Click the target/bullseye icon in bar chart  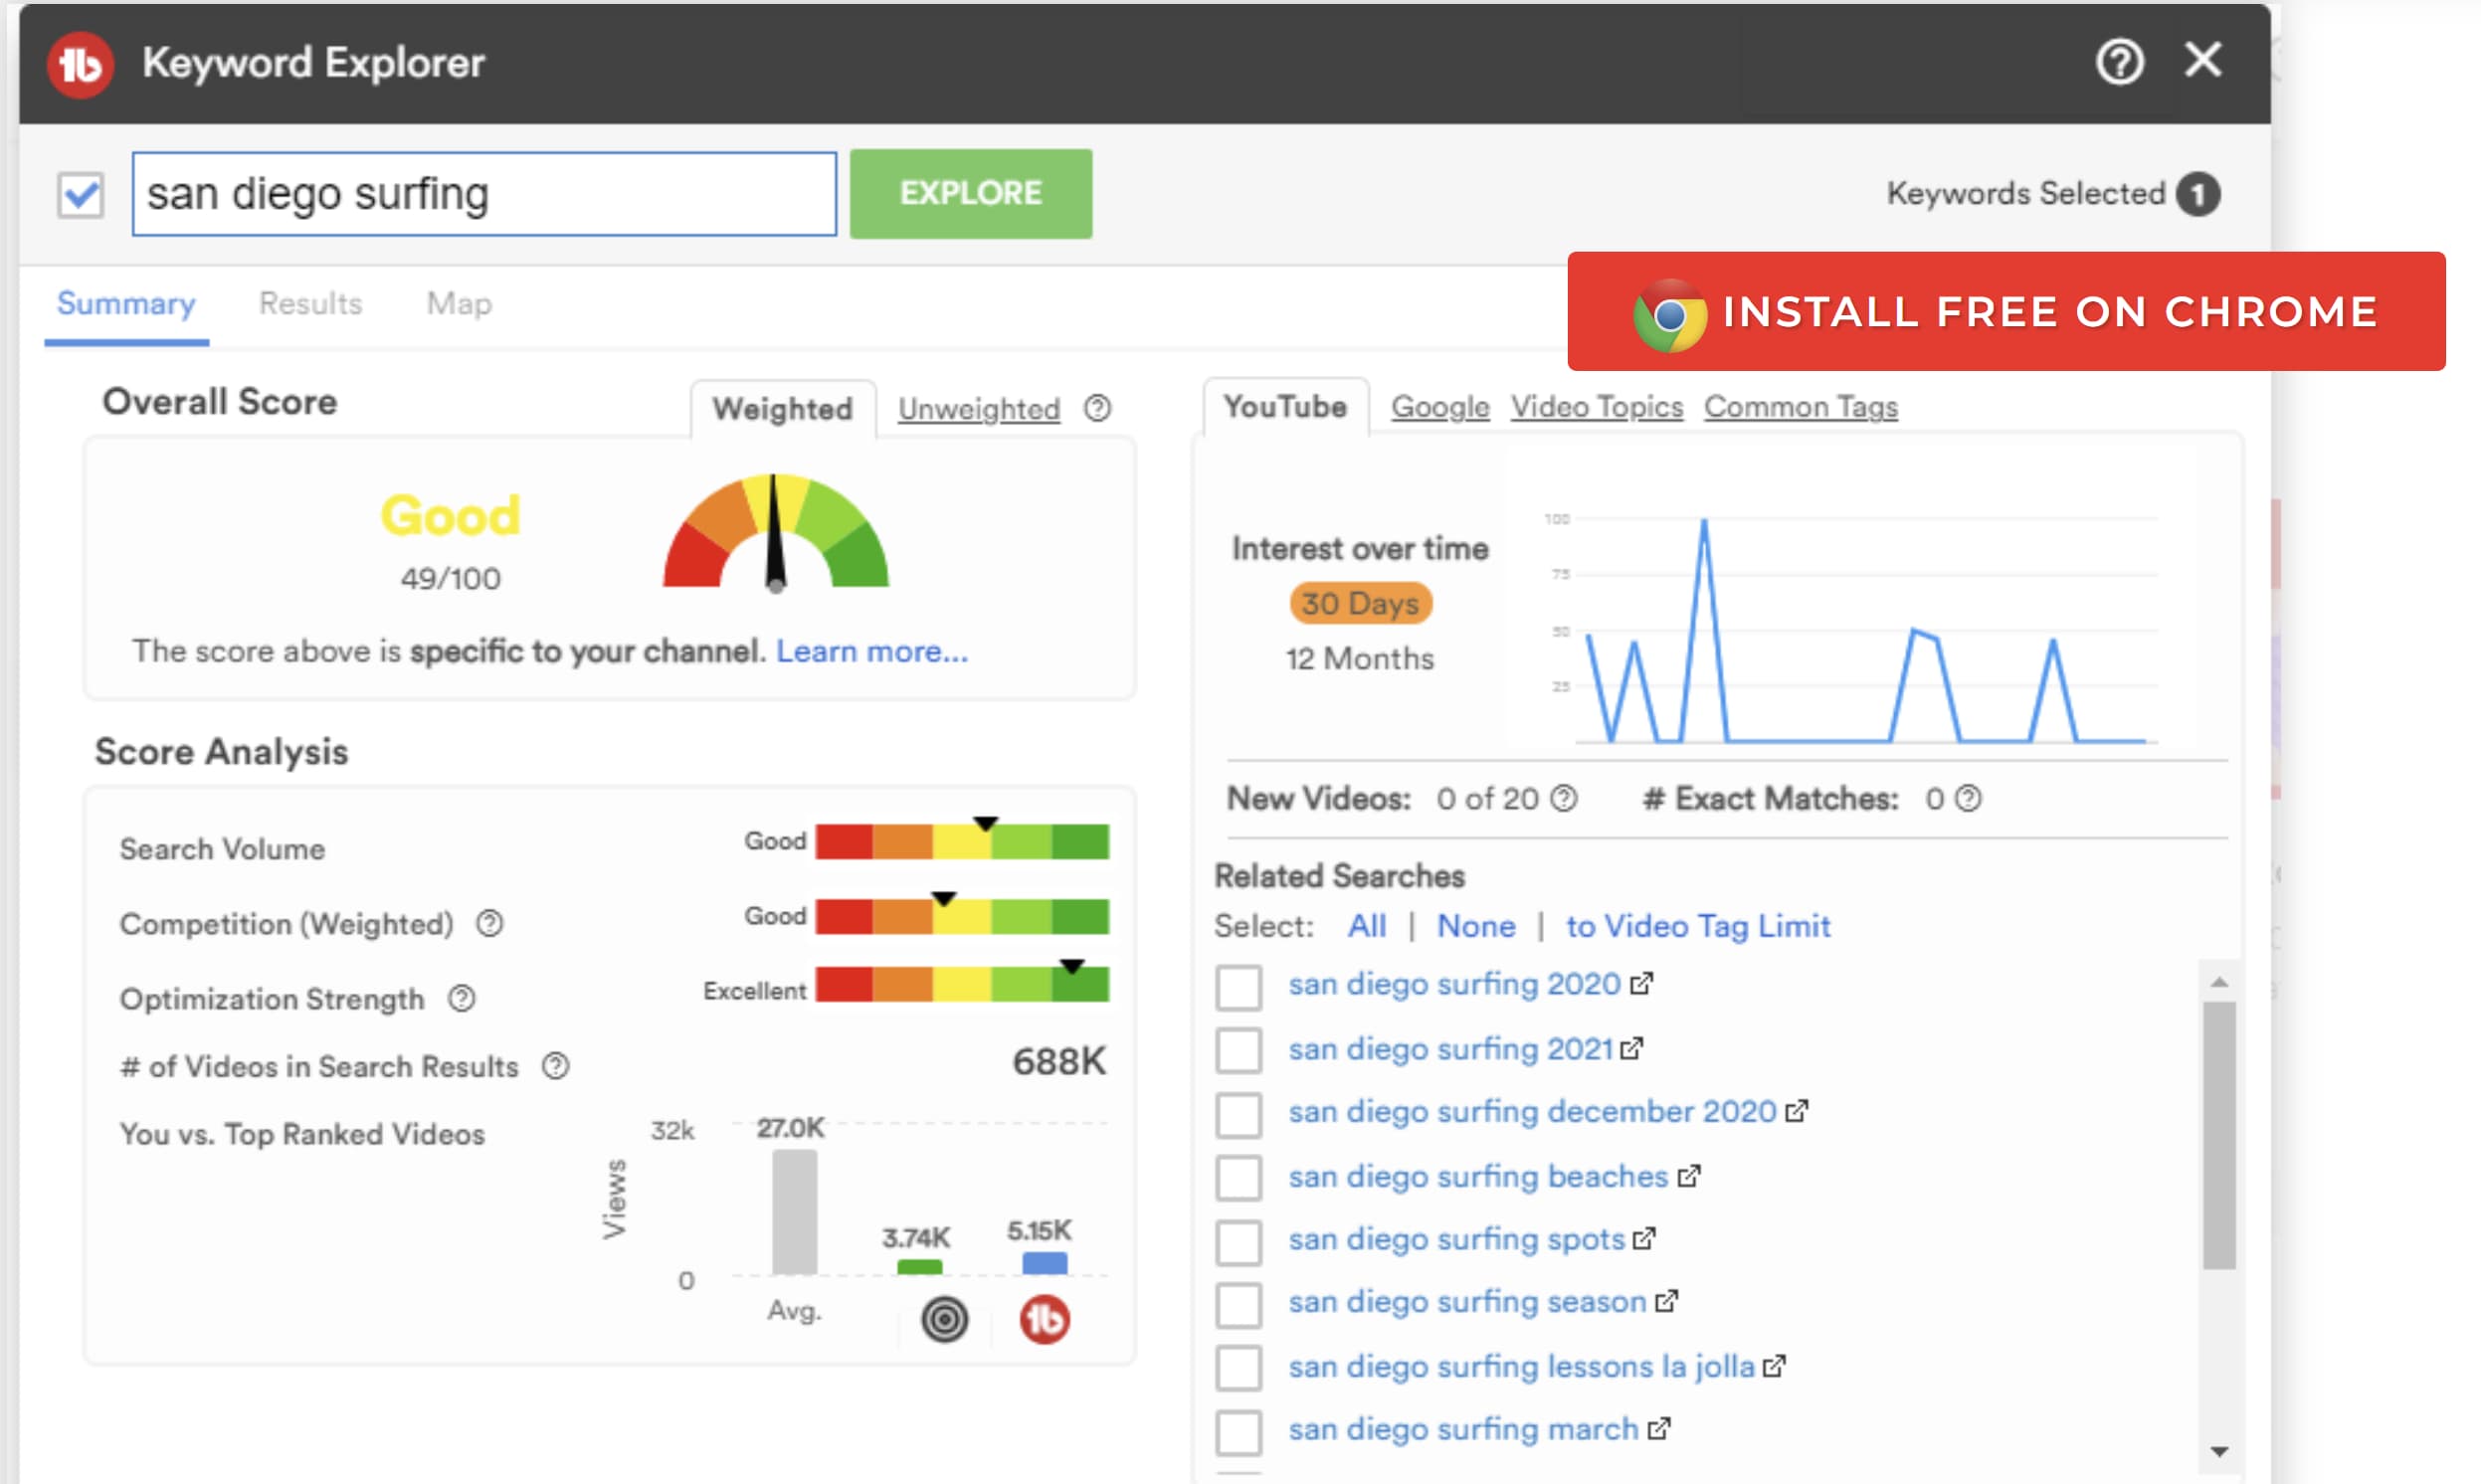pos(944,1313)
